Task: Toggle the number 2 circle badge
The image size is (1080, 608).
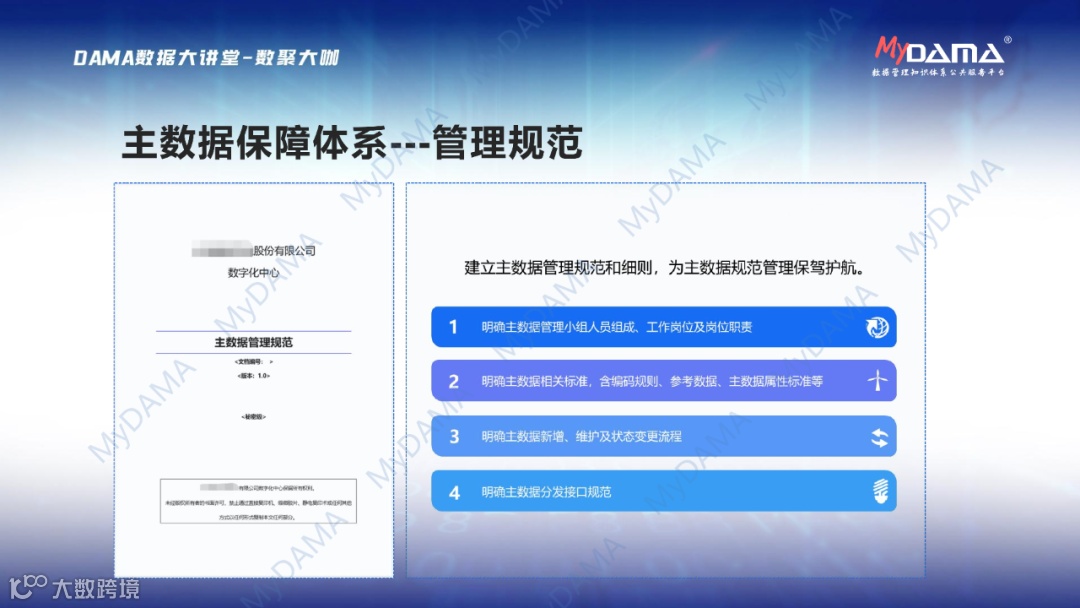Action: tap(455, 381)
